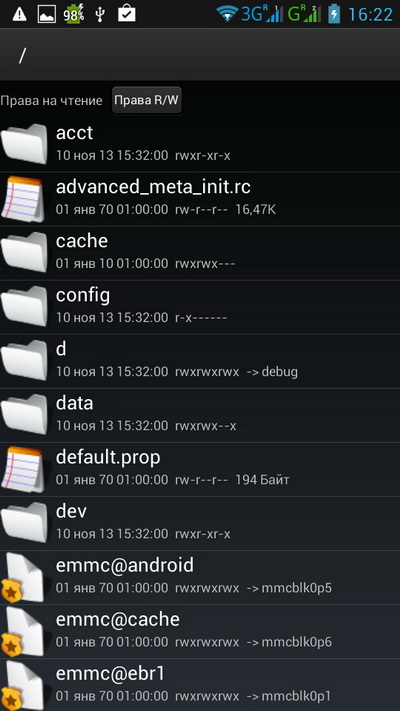Tap the advanced_meta_init.rc notepad file icon
Image resolution: width=400 pixels, height=711 pixels.
pyautogui.click(x=24, y=199)
